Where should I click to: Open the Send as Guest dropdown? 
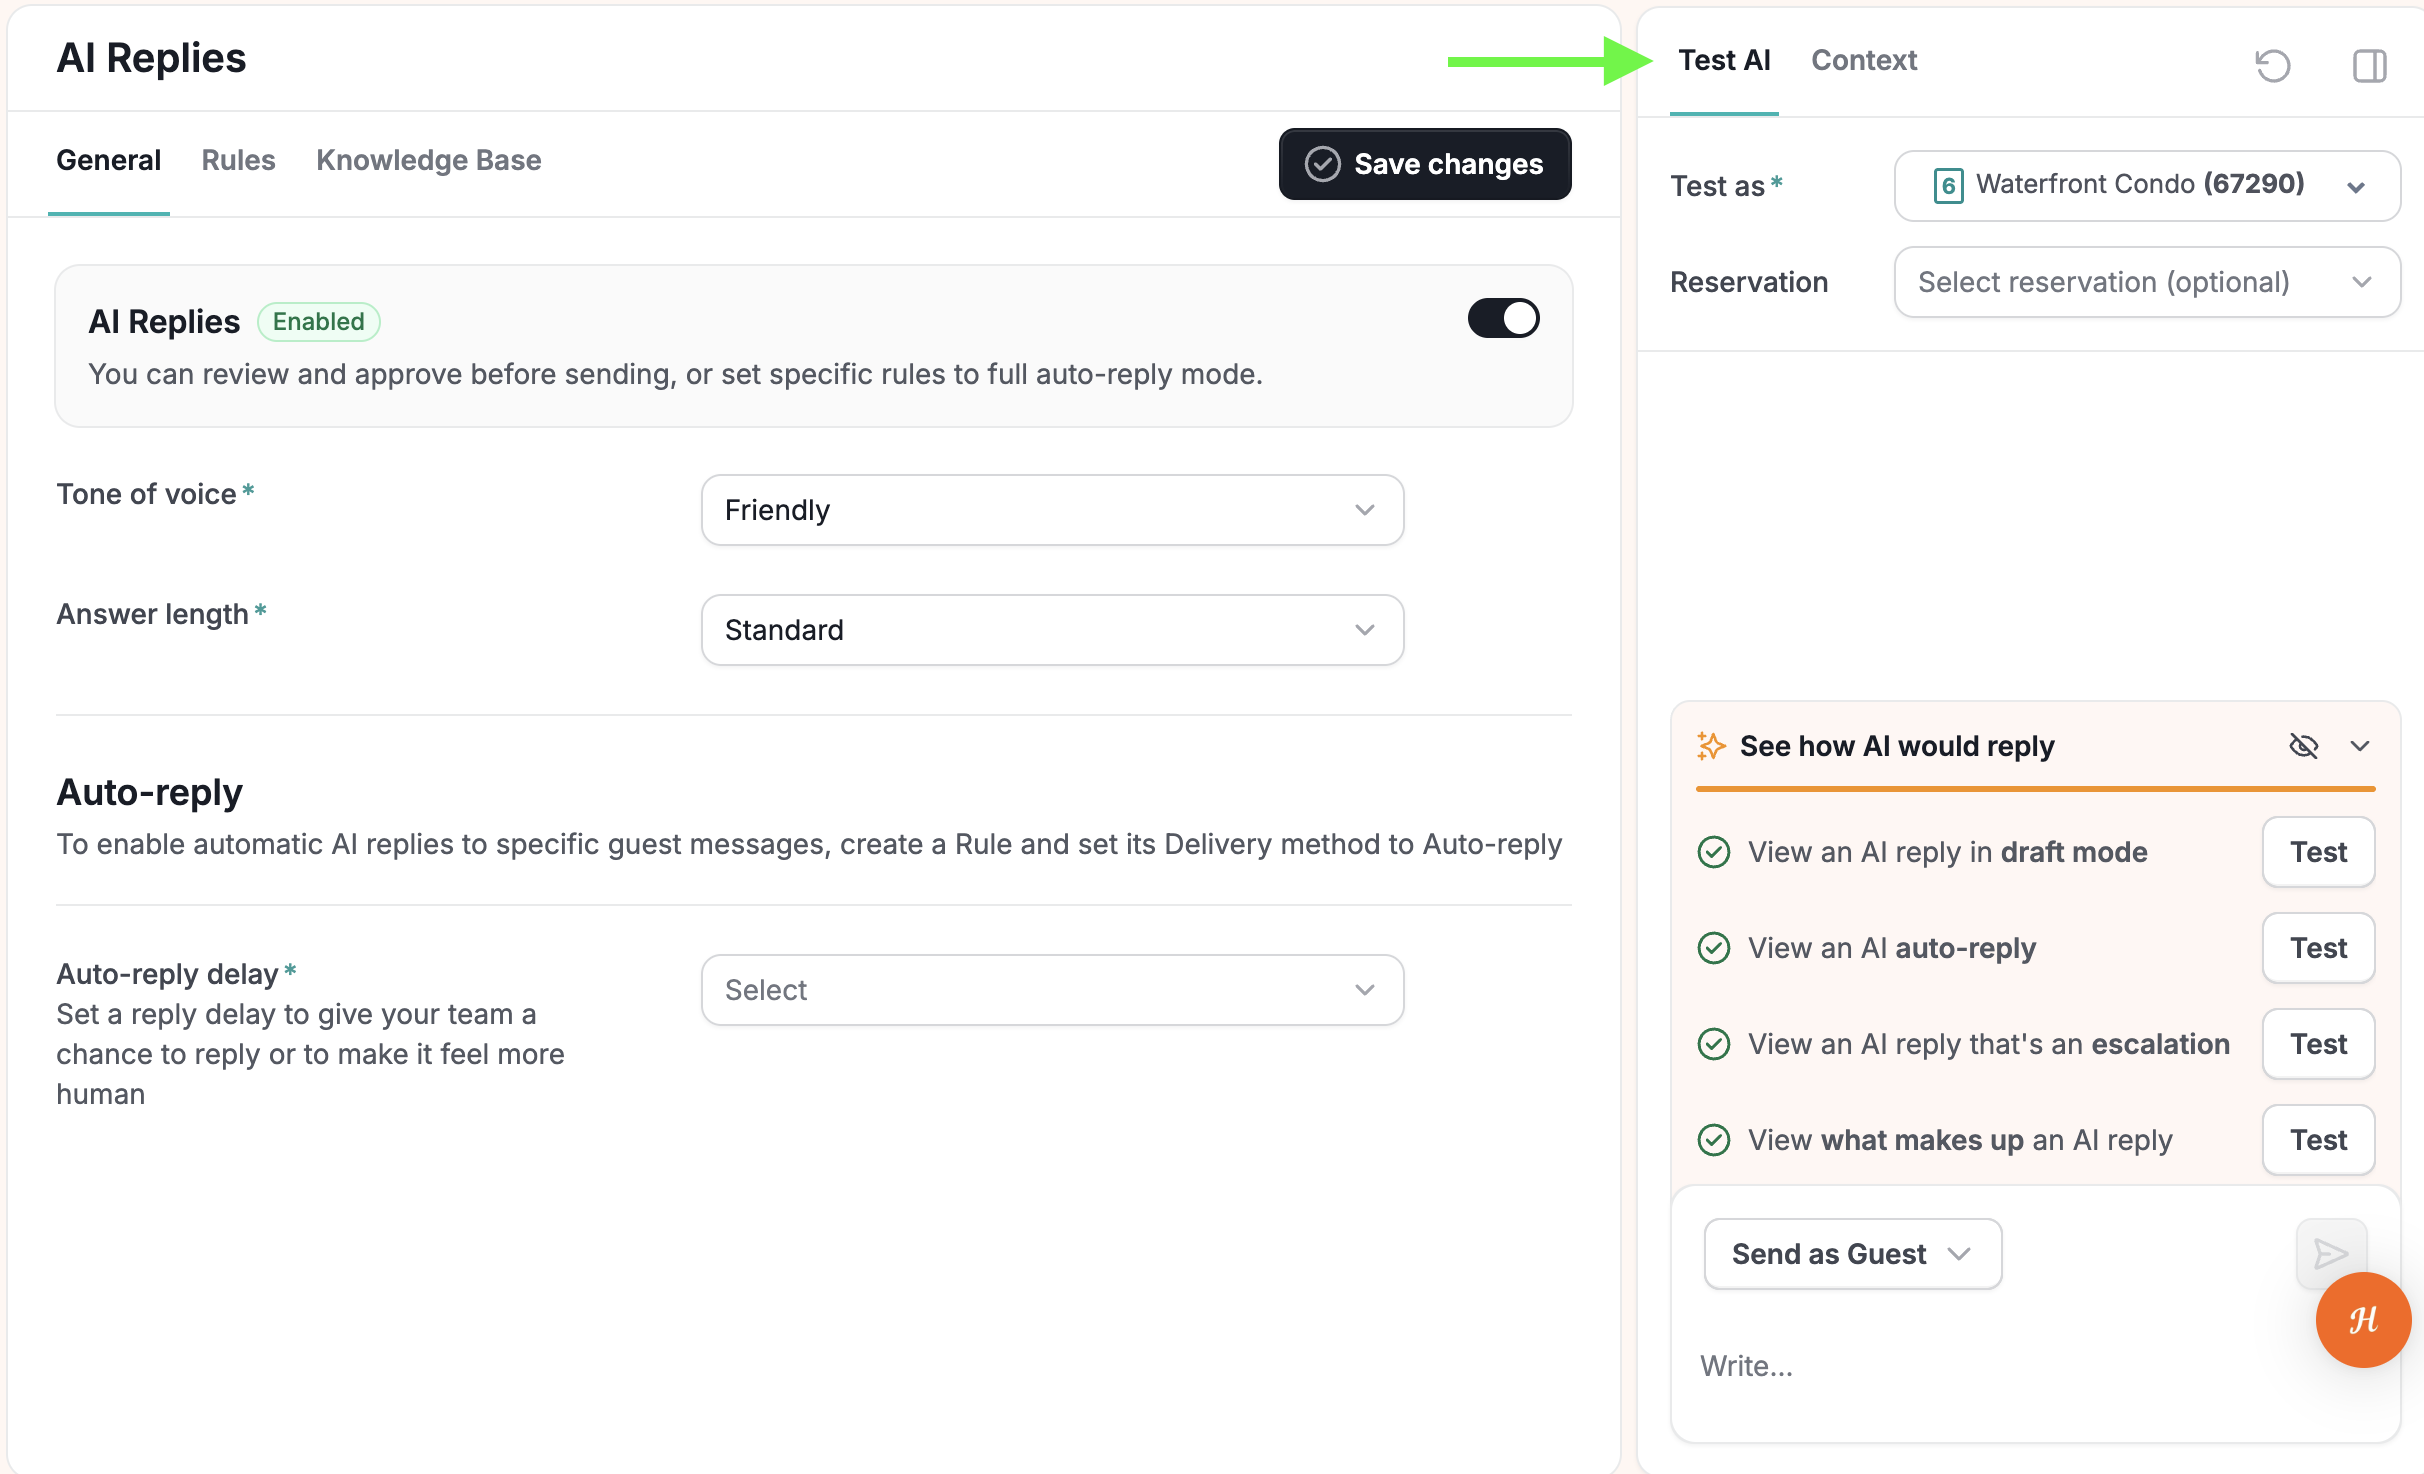point(1852,1254)
